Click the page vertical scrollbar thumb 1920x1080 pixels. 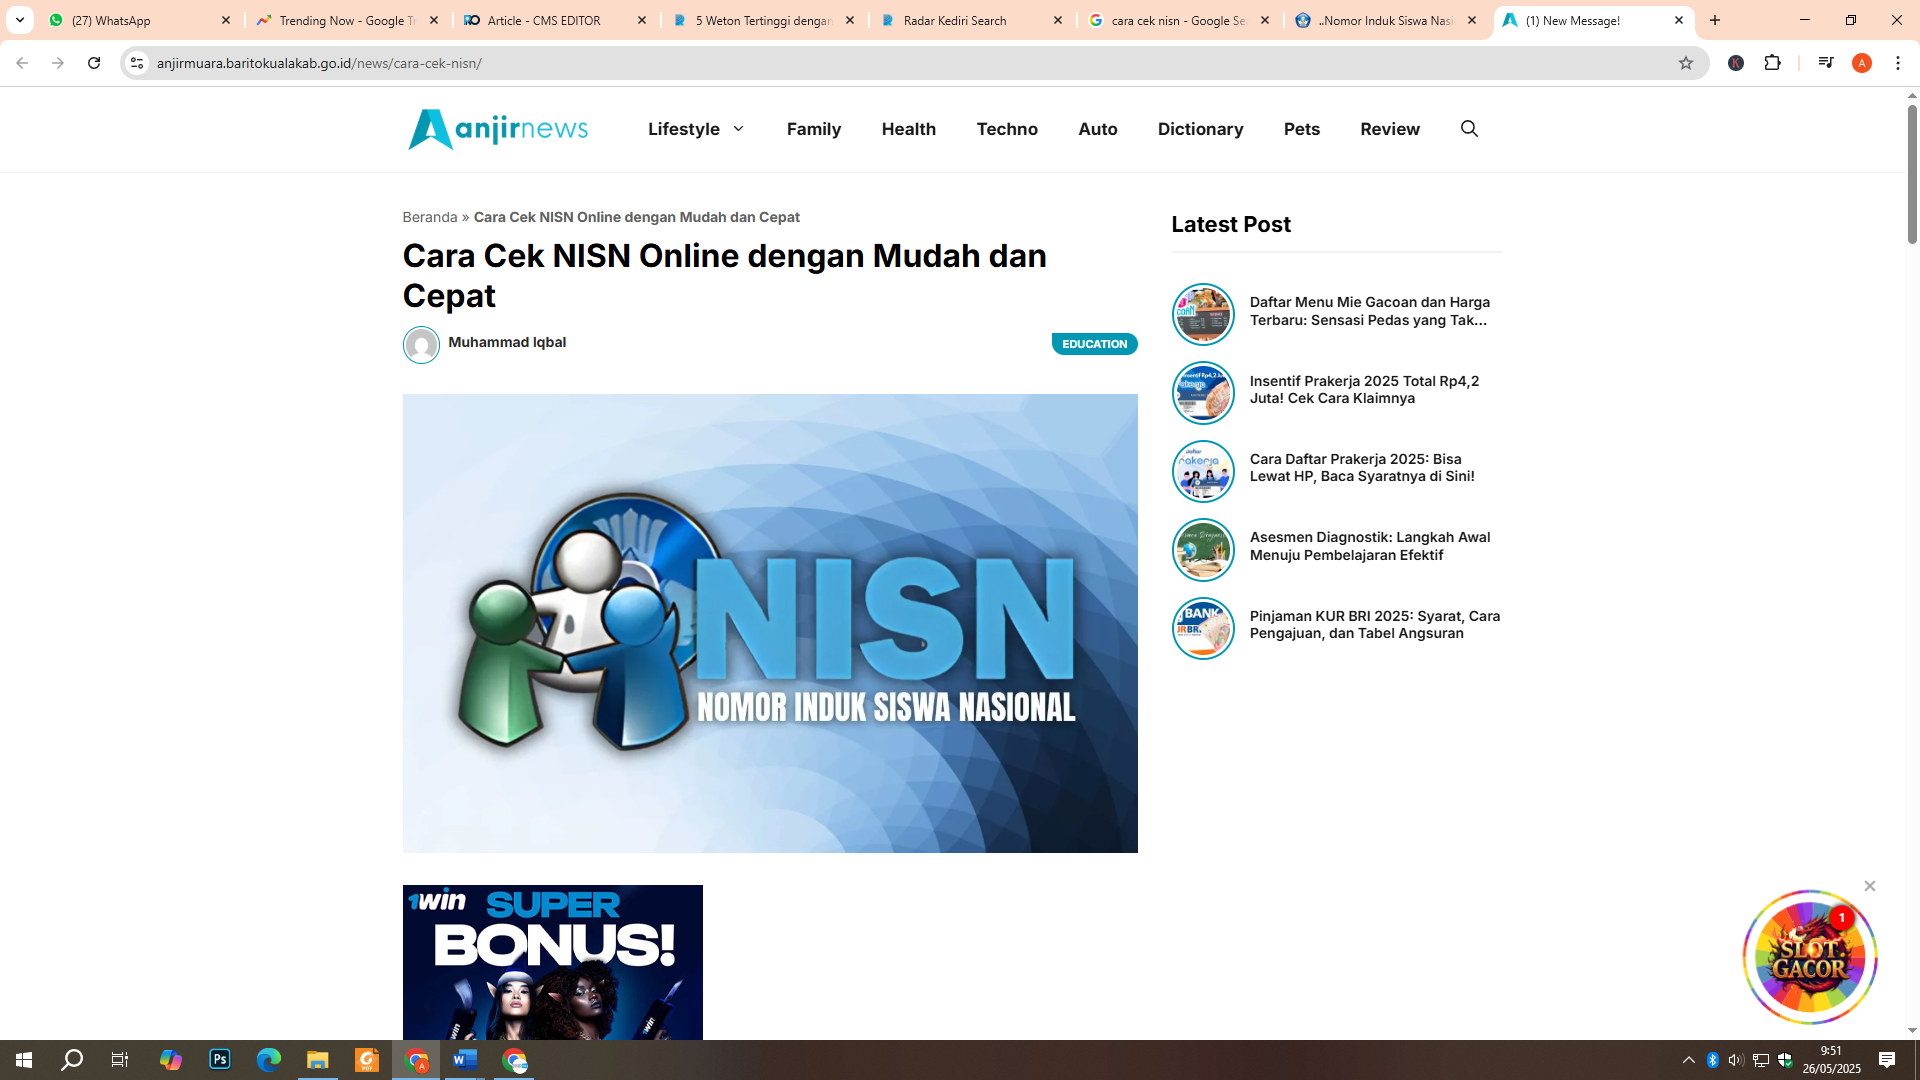coord(1912,173)
